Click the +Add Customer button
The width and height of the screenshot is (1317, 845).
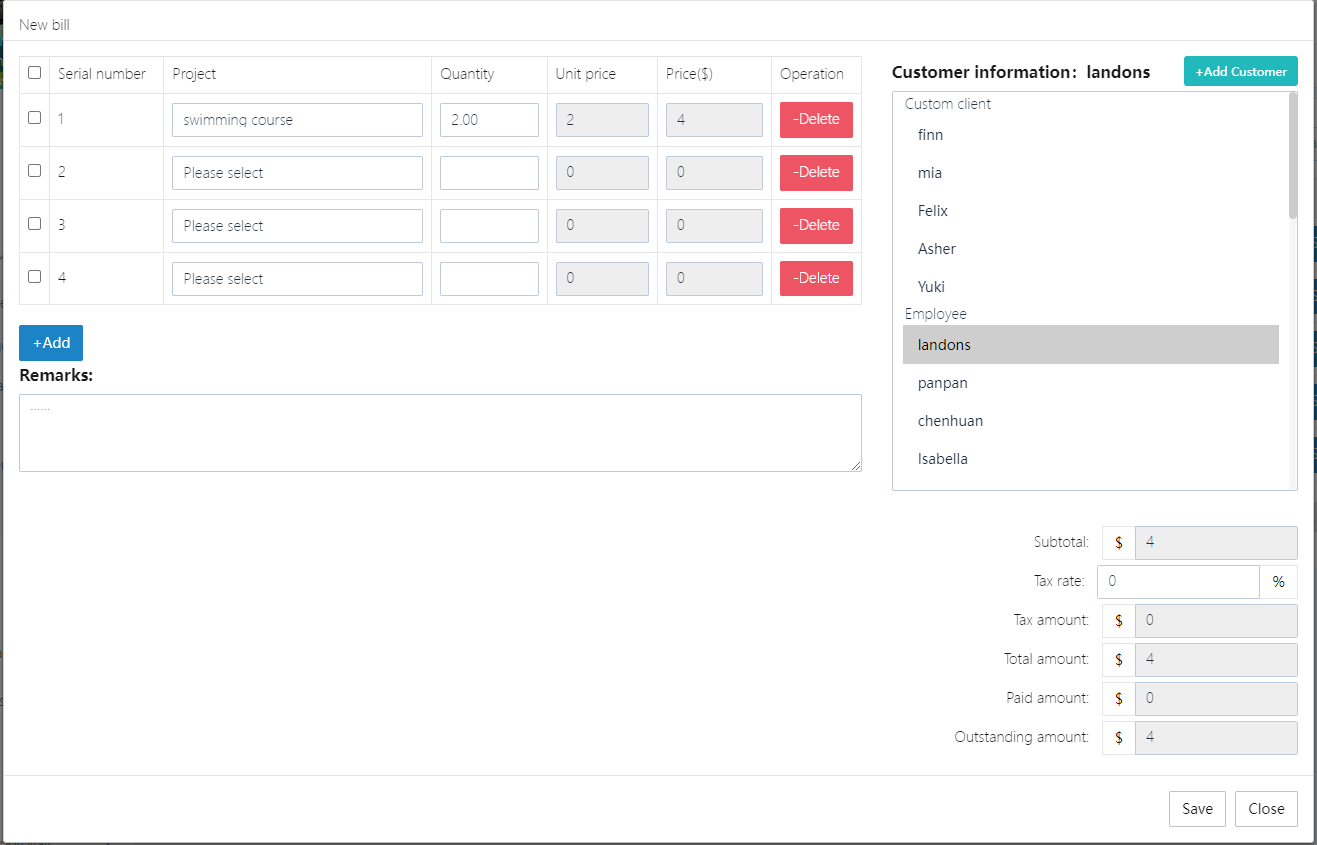coord(1240,72)
